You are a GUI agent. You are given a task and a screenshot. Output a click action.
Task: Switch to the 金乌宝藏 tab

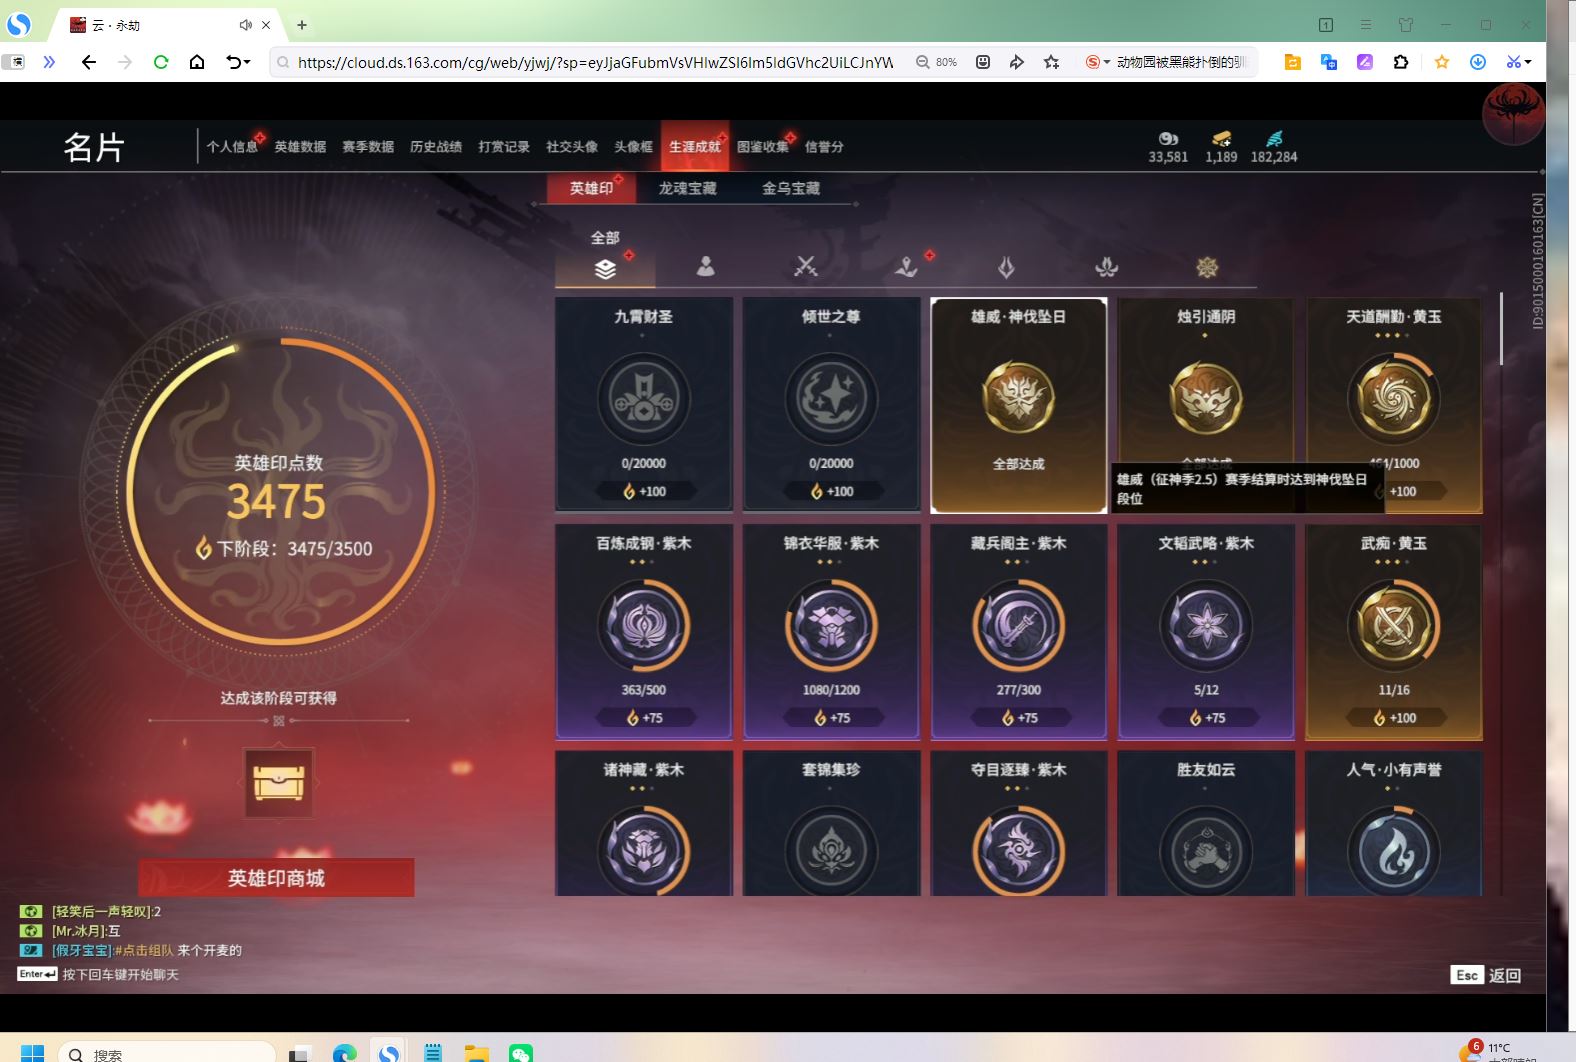click(x=790, y=188)
